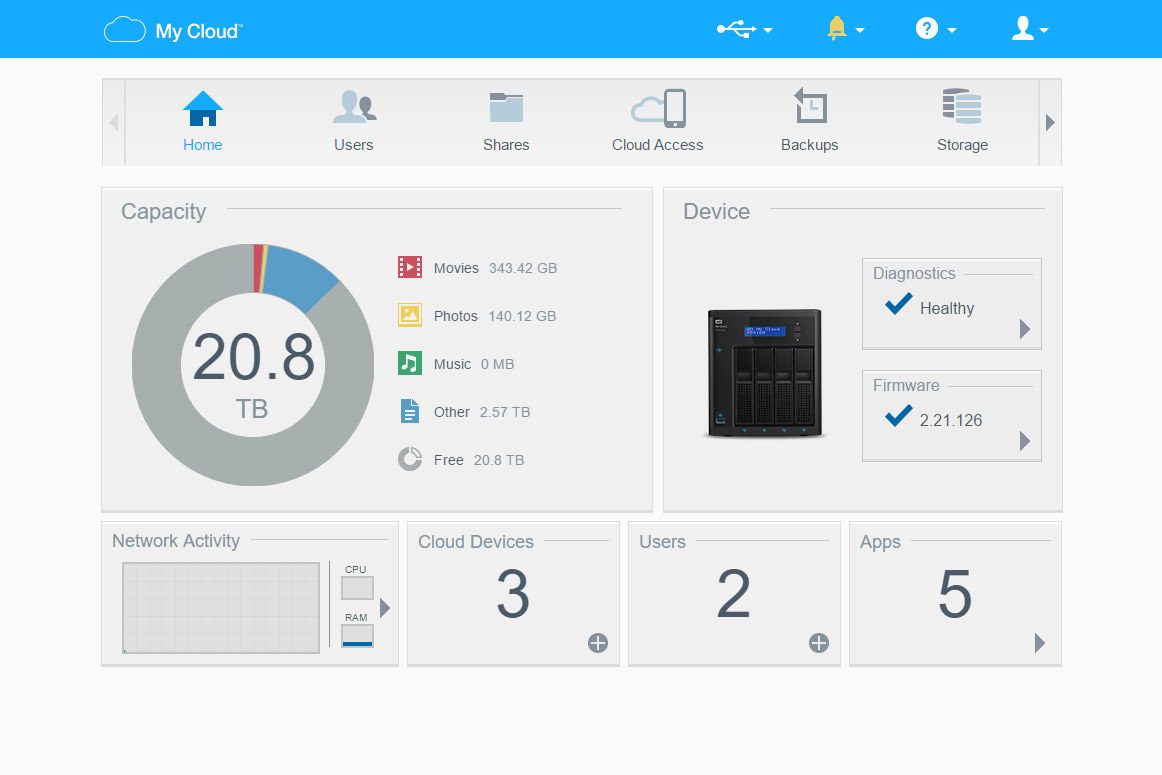1162x775 pixels.
Task: Open the notifications bell alerts
Action: coord(837,28)
